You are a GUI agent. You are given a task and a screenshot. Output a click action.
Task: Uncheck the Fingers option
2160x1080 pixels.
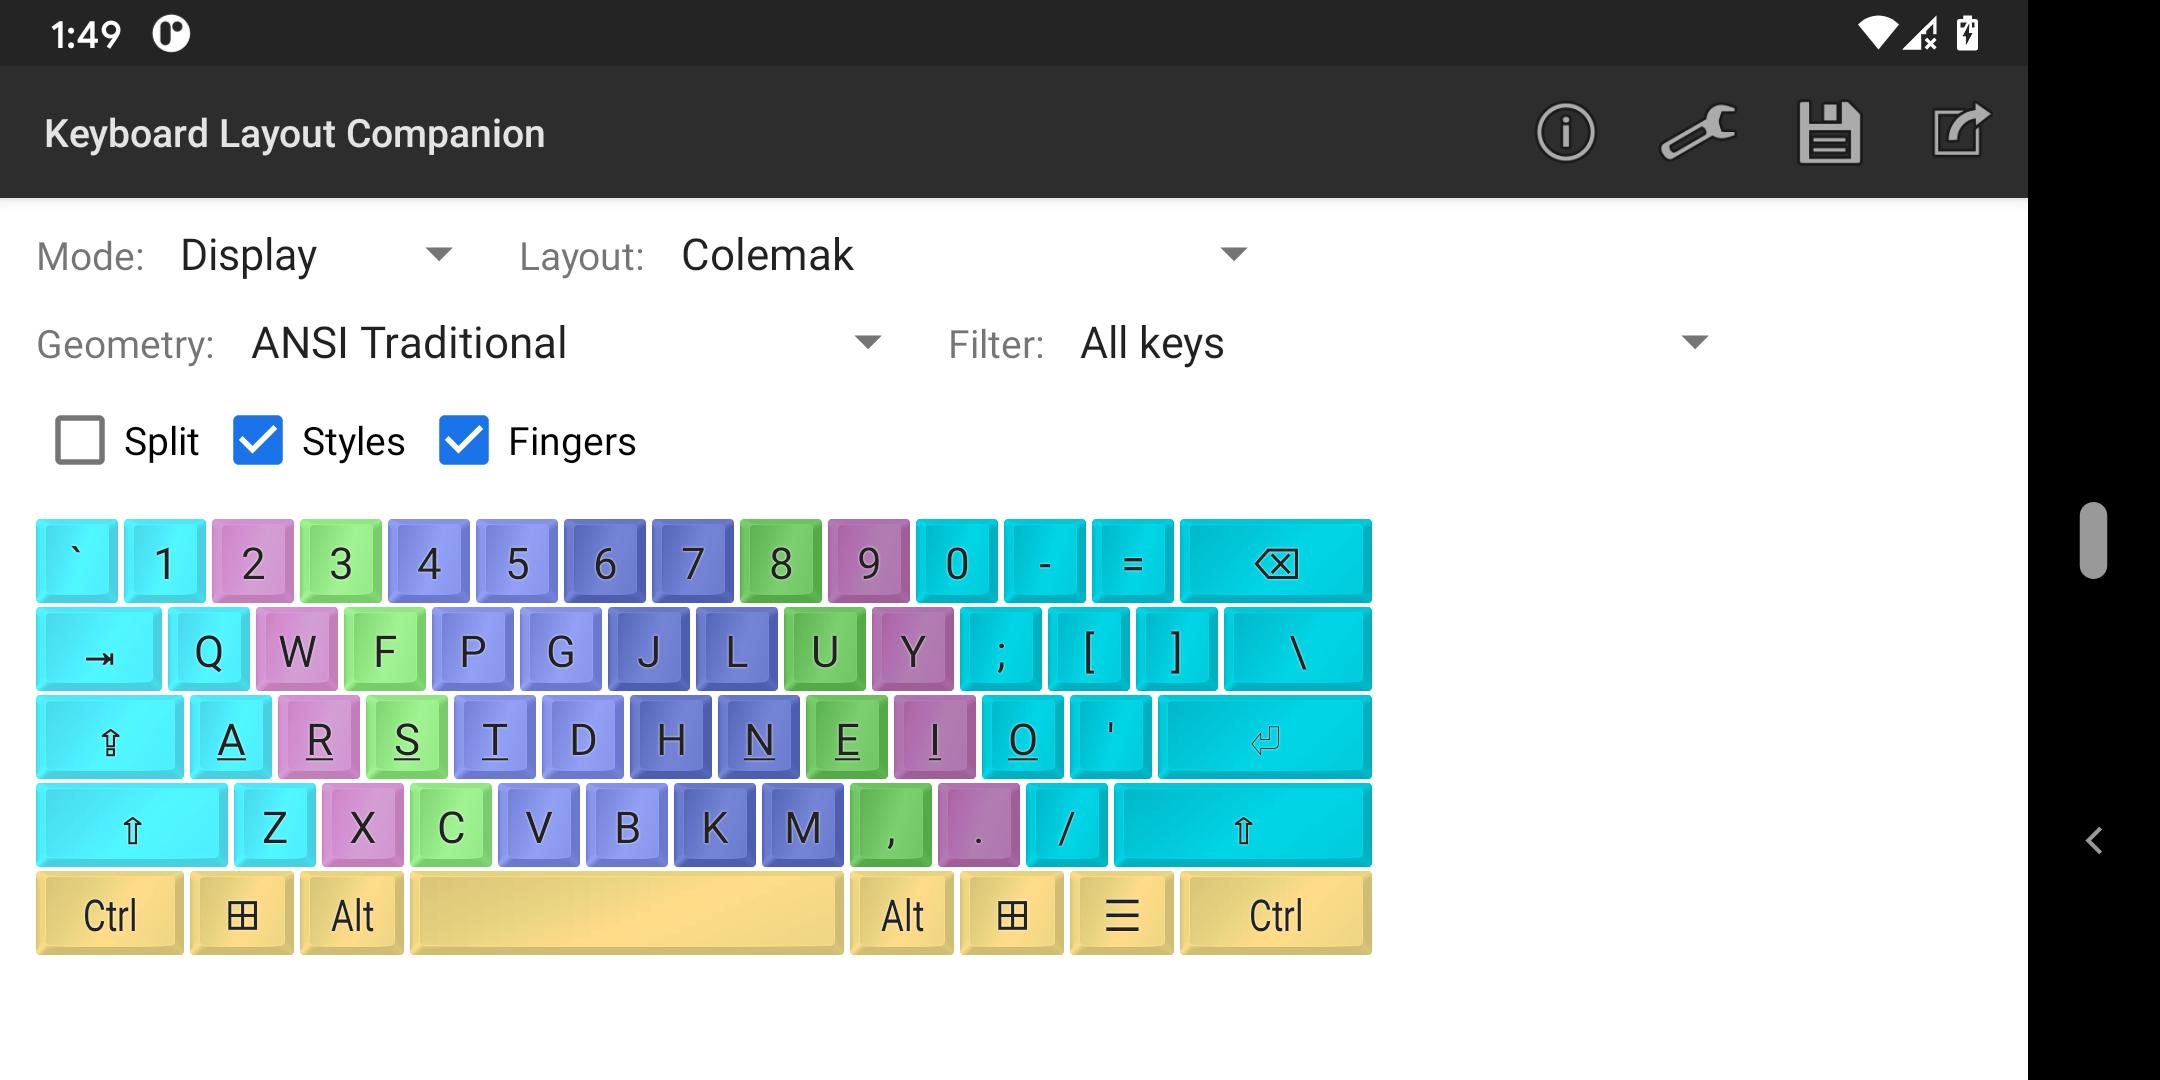(462, 440)
